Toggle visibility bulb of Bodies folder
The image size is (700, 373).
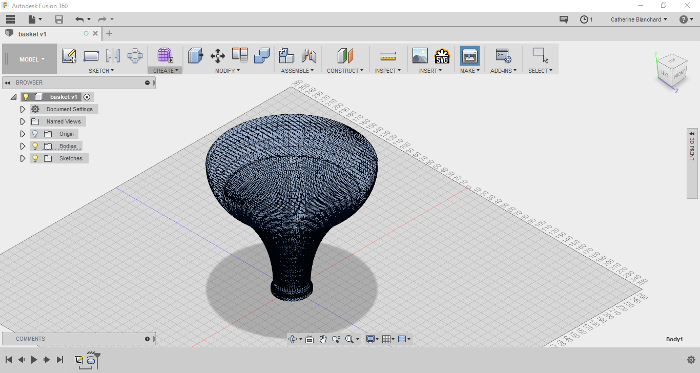tap(35, 146)
